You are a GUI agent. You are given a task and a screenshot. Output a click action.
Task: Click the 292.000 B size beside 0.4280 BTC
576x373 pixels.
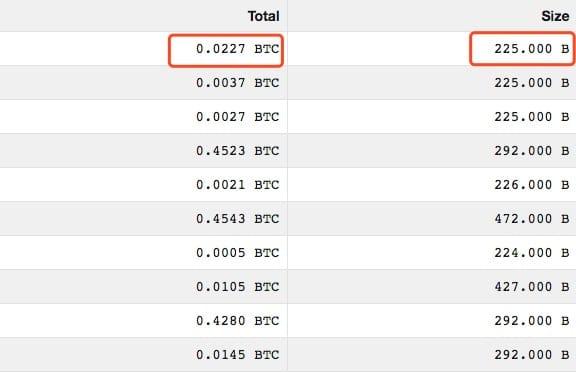(532, 321)
